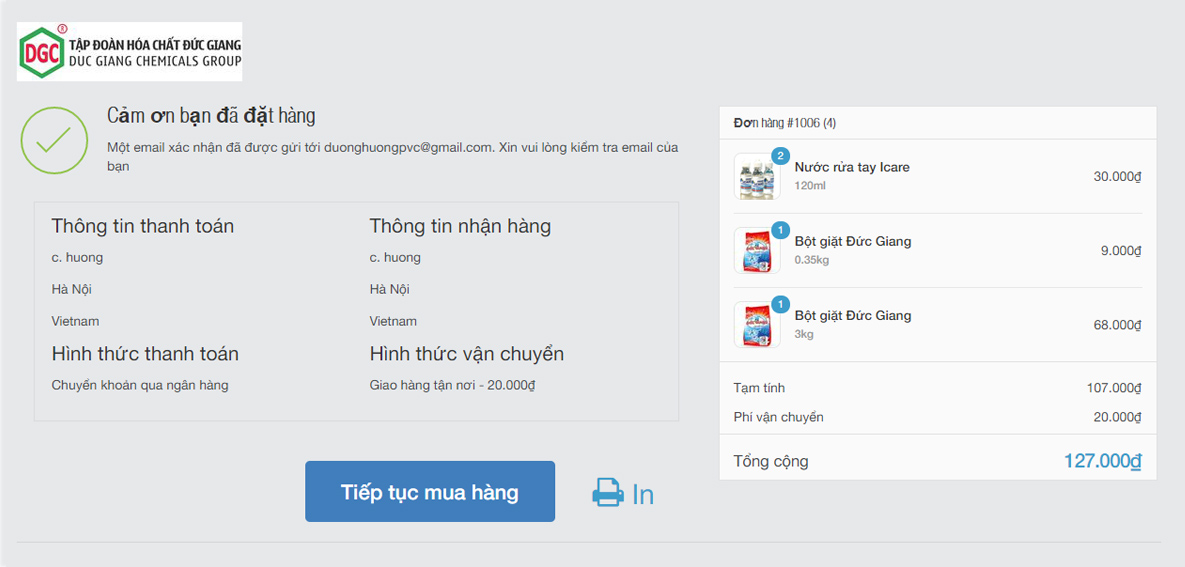
Task: Click the Phí vận chuyển 20.000₫ amount
Action: pos(1114,417)
